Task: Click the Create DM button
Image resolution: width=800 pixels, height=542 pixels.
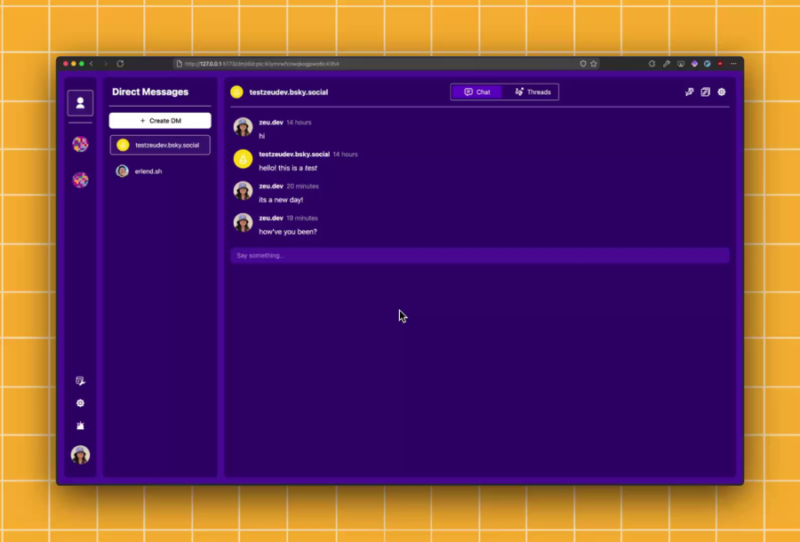Action: pyautogui.click(x=160, y=120)
